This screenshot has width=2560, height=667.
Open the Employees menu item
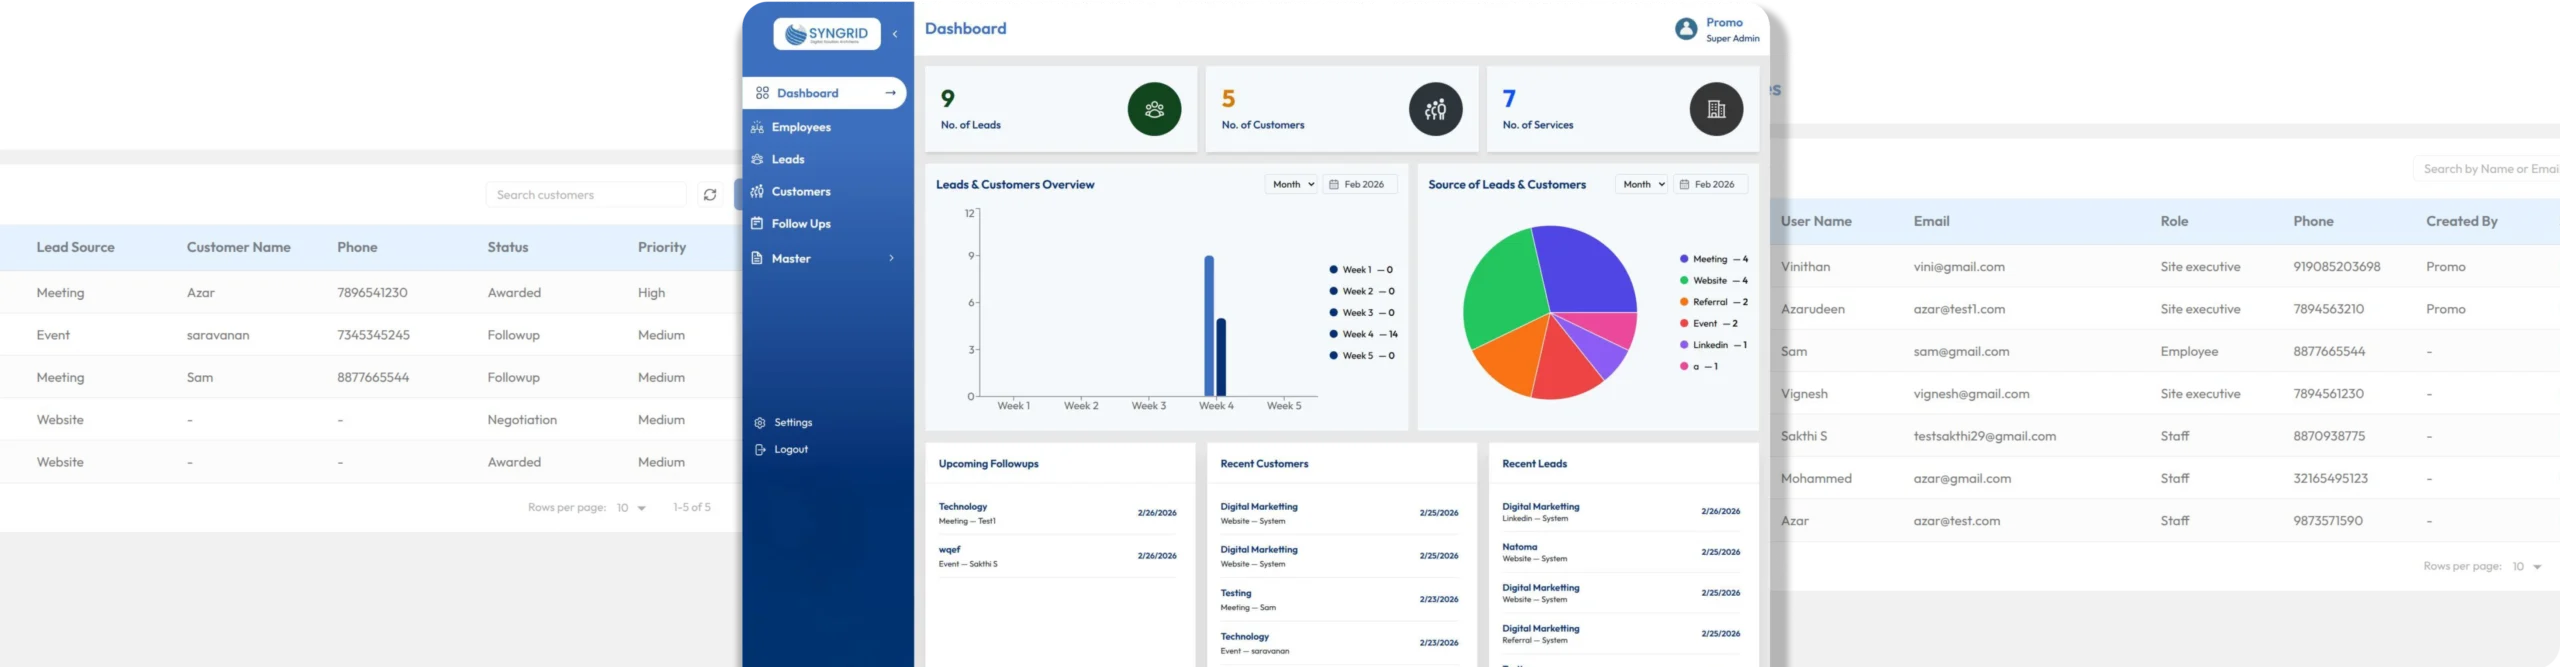pos(800,128)
